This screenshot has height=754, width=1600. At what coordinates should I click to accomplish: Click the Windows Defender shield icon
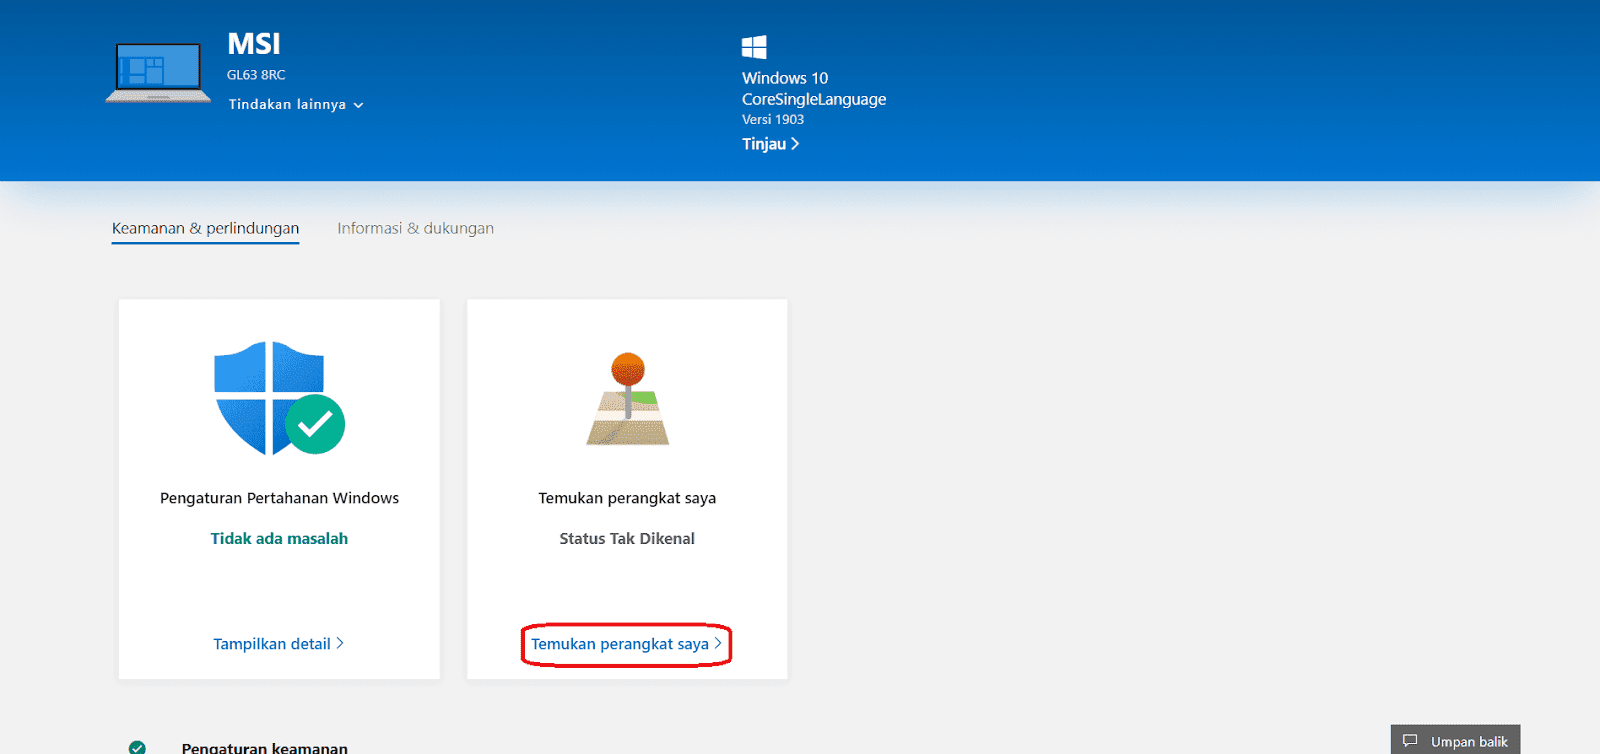coord(279,398)
